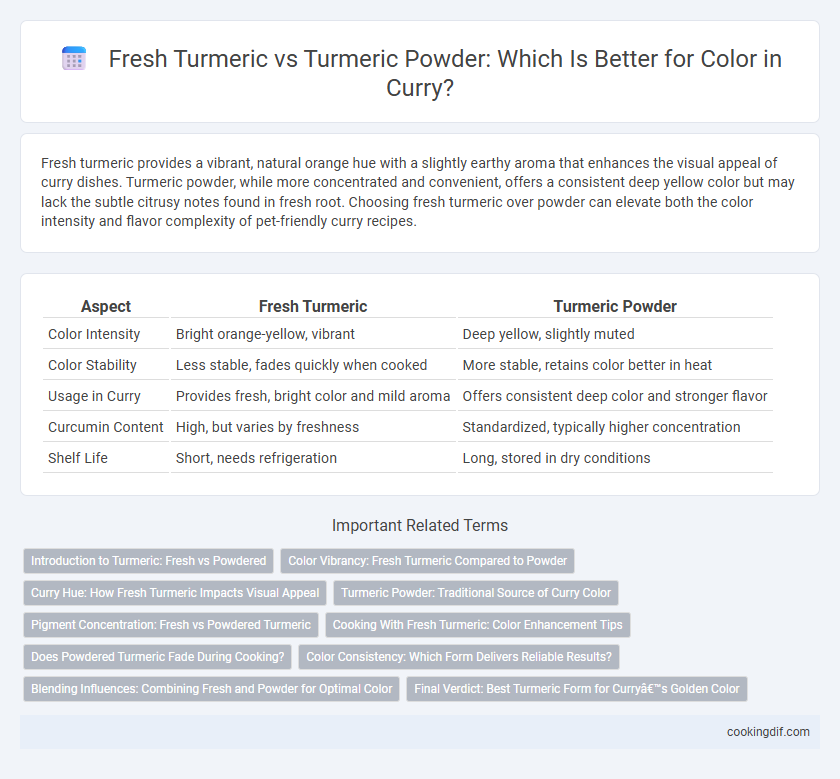
Task: Open 'Turmeric Powder: Traditional Source of Curry Color'
Action: click(476, 593)
